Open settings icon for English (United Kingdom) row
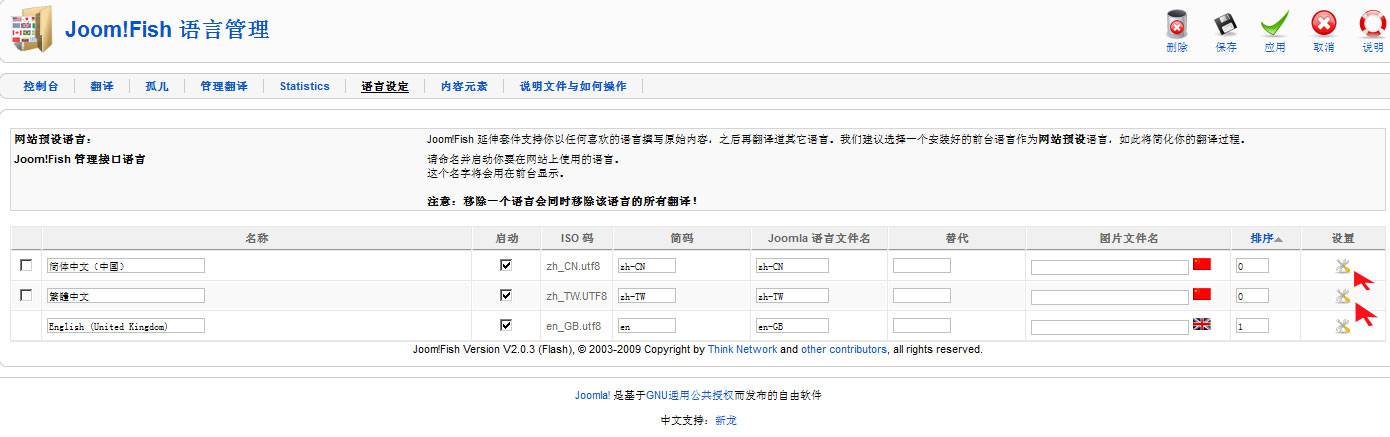Viewport: 1390px width, 437px height. point(1342,326)
